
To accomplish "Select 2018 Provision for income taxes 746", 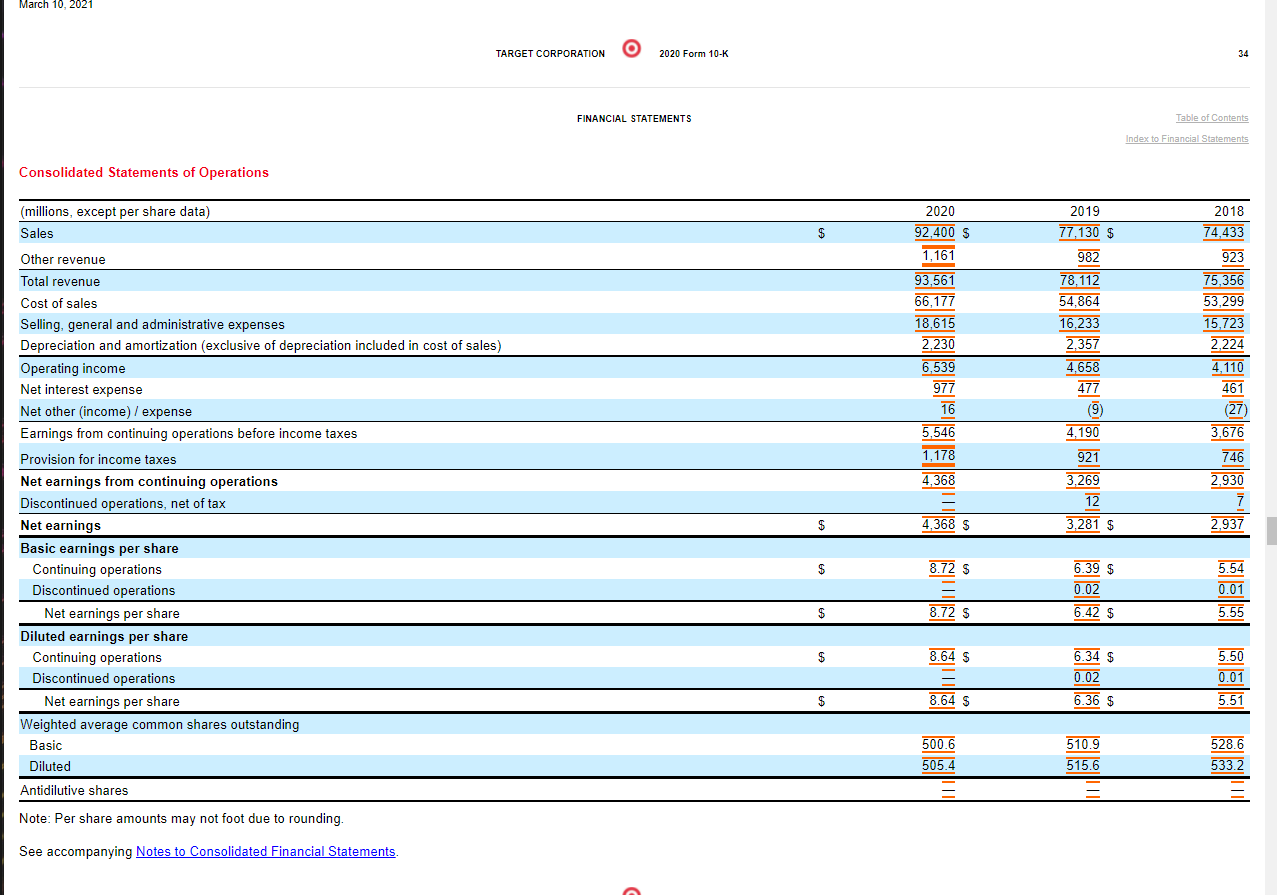I will coord(1233,458).
